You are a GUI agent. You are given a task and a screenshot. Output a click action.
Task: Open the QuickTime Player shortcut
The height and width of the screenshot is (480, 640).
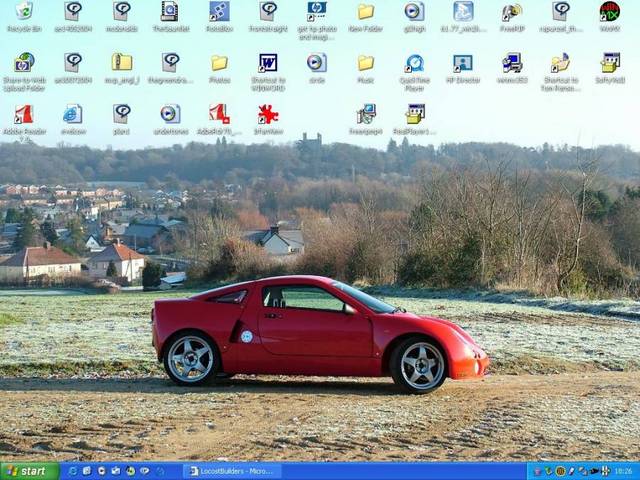pyautogui.click(x=414, y=64)
